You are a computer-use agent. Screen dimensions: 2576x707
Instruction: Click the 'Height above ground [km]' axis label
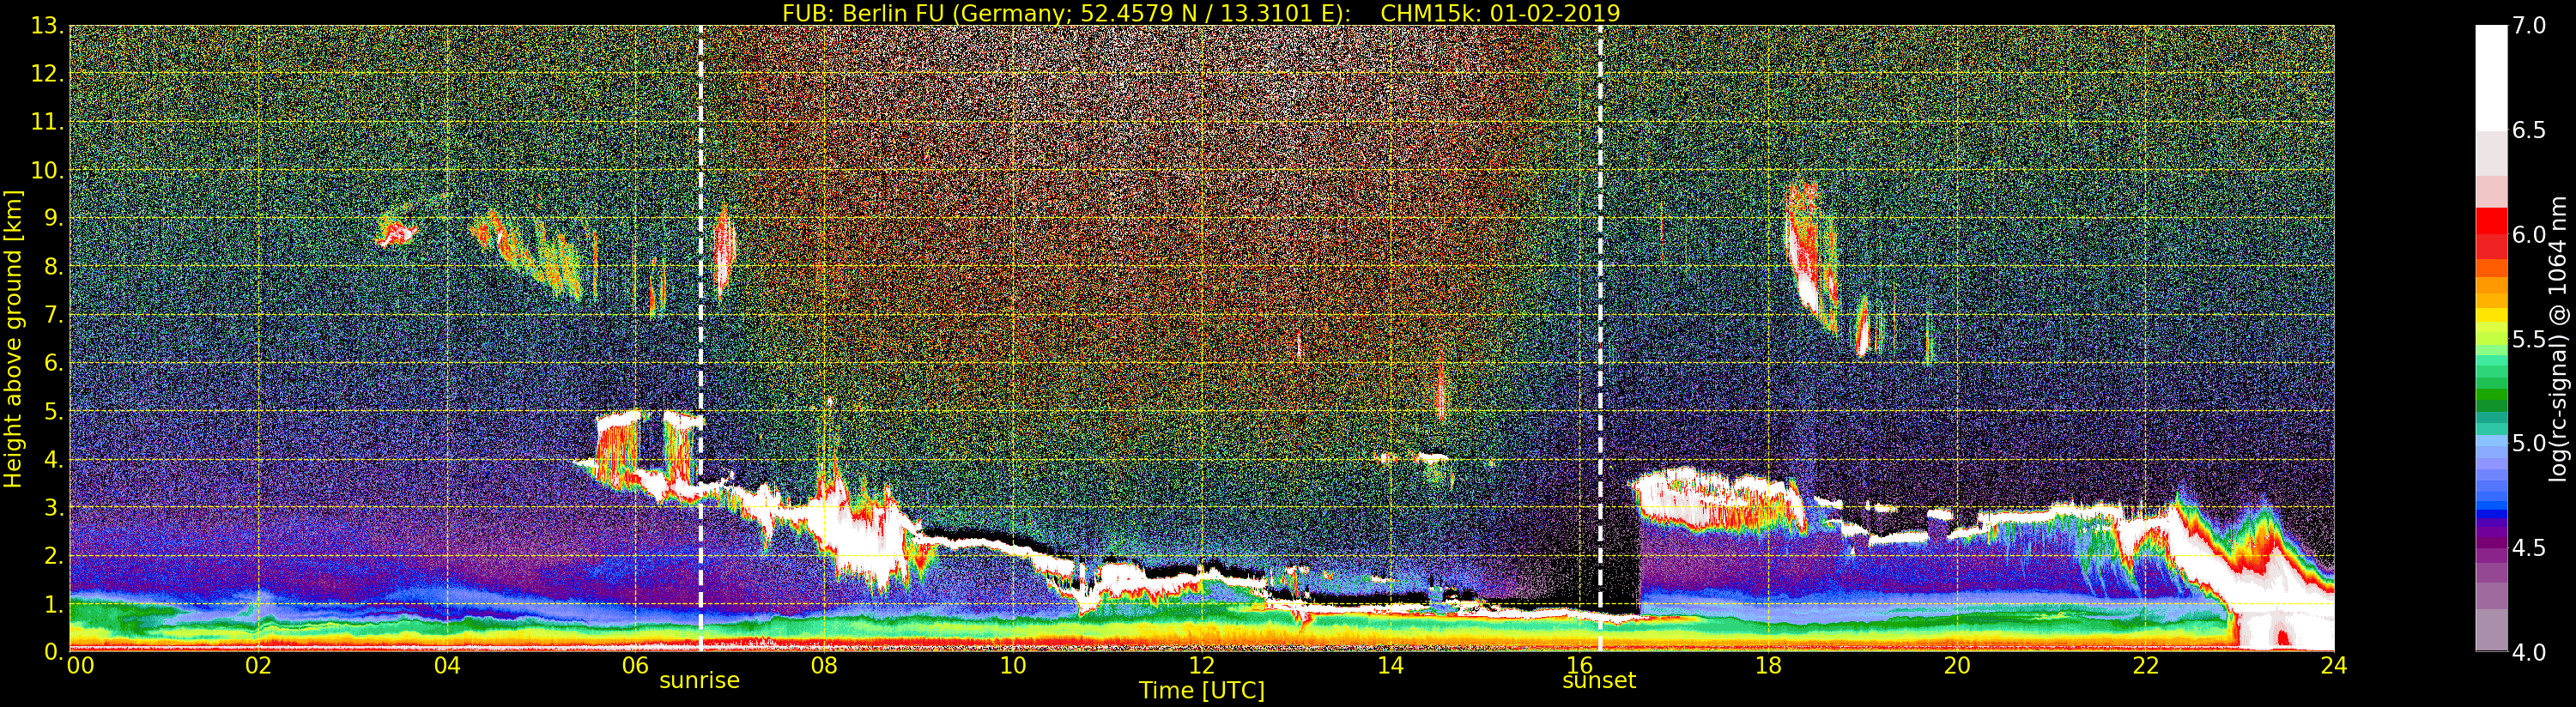tap(13, 339)
